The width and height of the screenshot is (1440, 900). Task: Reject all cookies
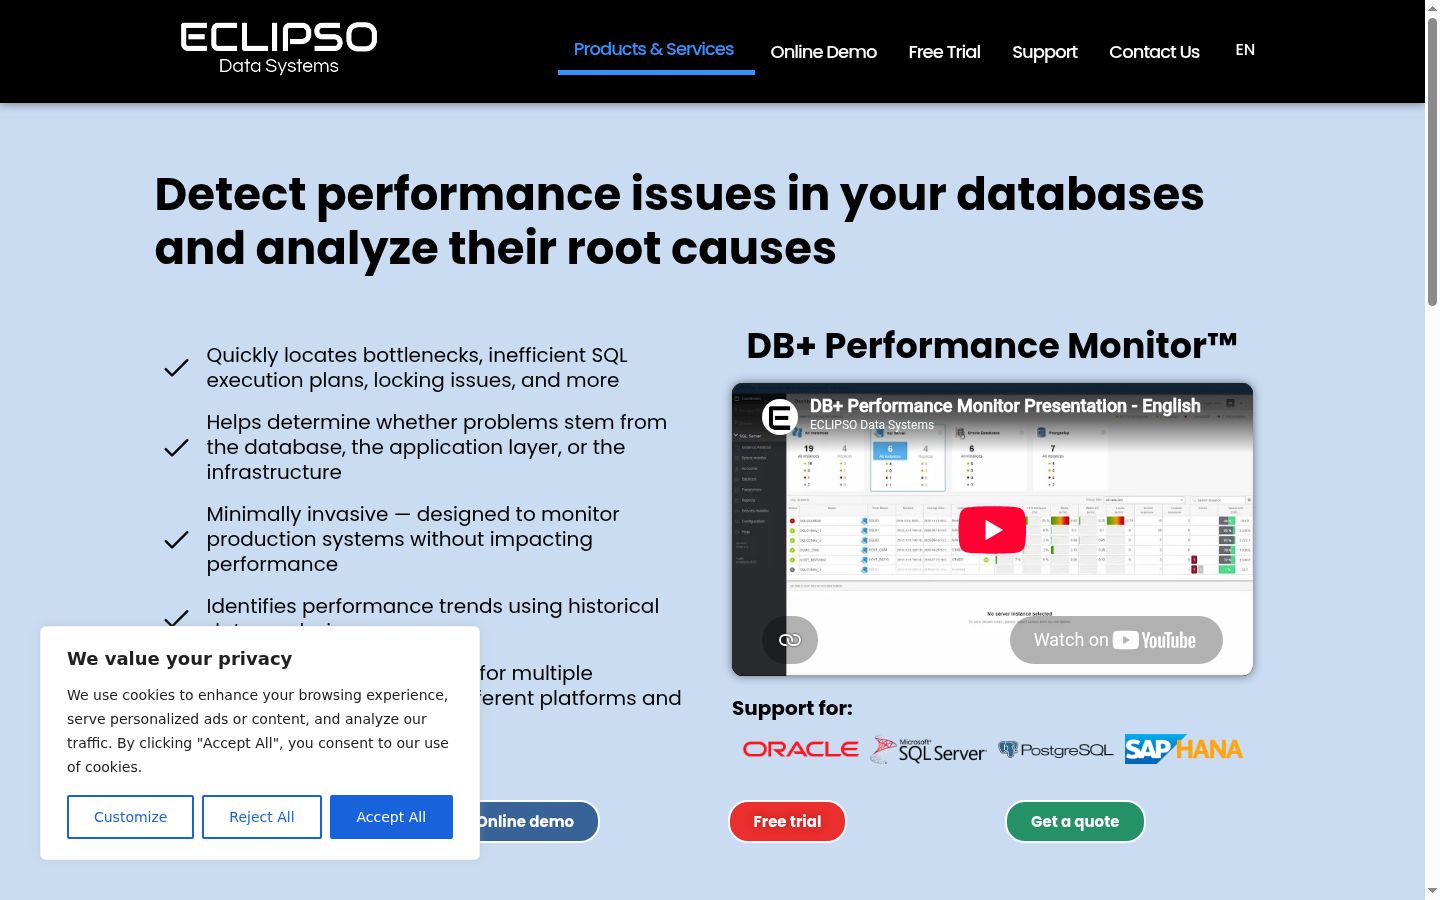262,817
